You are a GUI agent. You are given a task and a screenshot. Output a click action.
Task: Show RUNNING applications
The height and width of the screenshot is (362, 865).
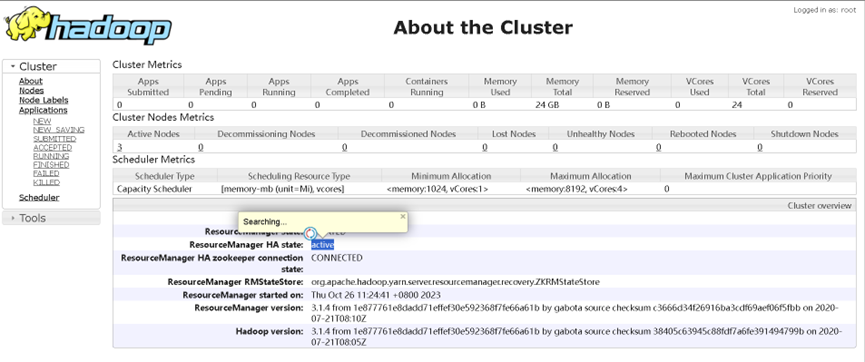[x=51, y=156]
